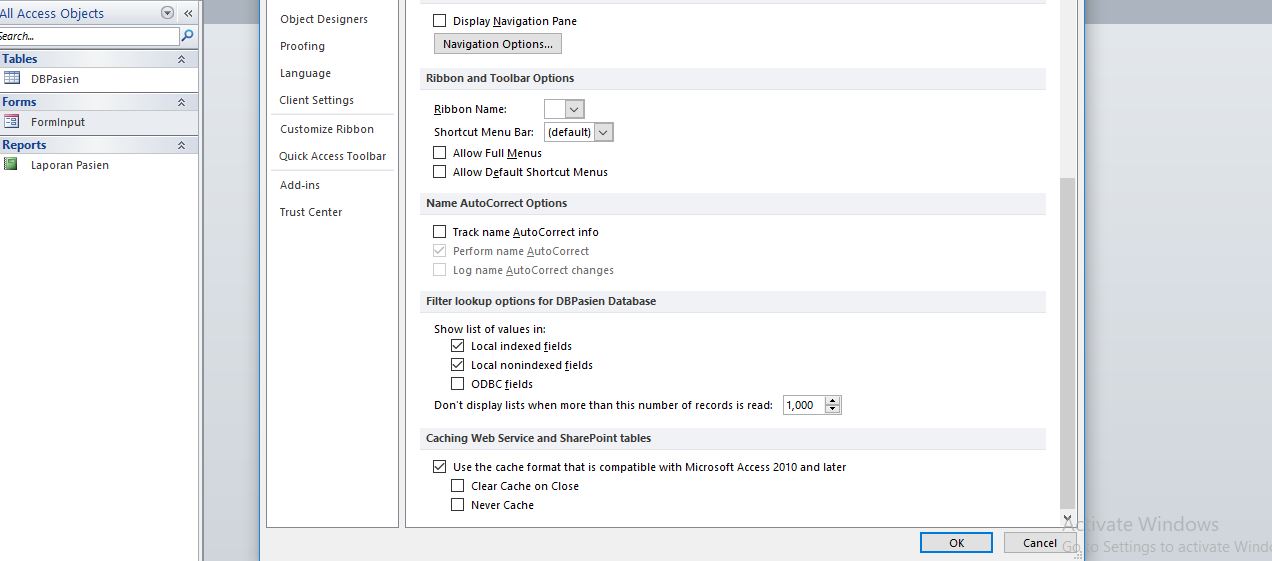Click All Access Objects header title
1272x561 pixels.
52,14
